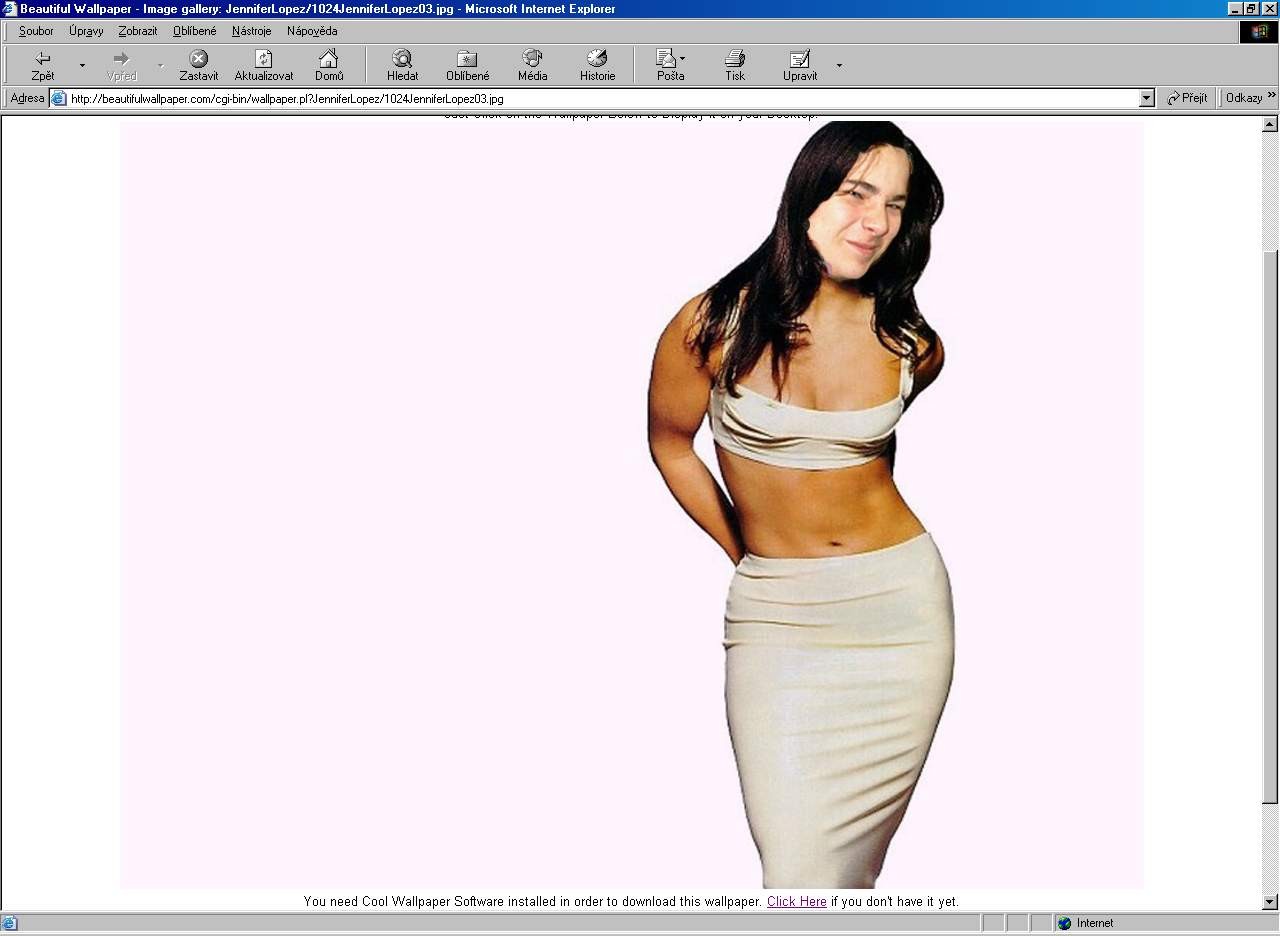
Task: Go to the home page via Domů
Action: click(x=329, y=65)
